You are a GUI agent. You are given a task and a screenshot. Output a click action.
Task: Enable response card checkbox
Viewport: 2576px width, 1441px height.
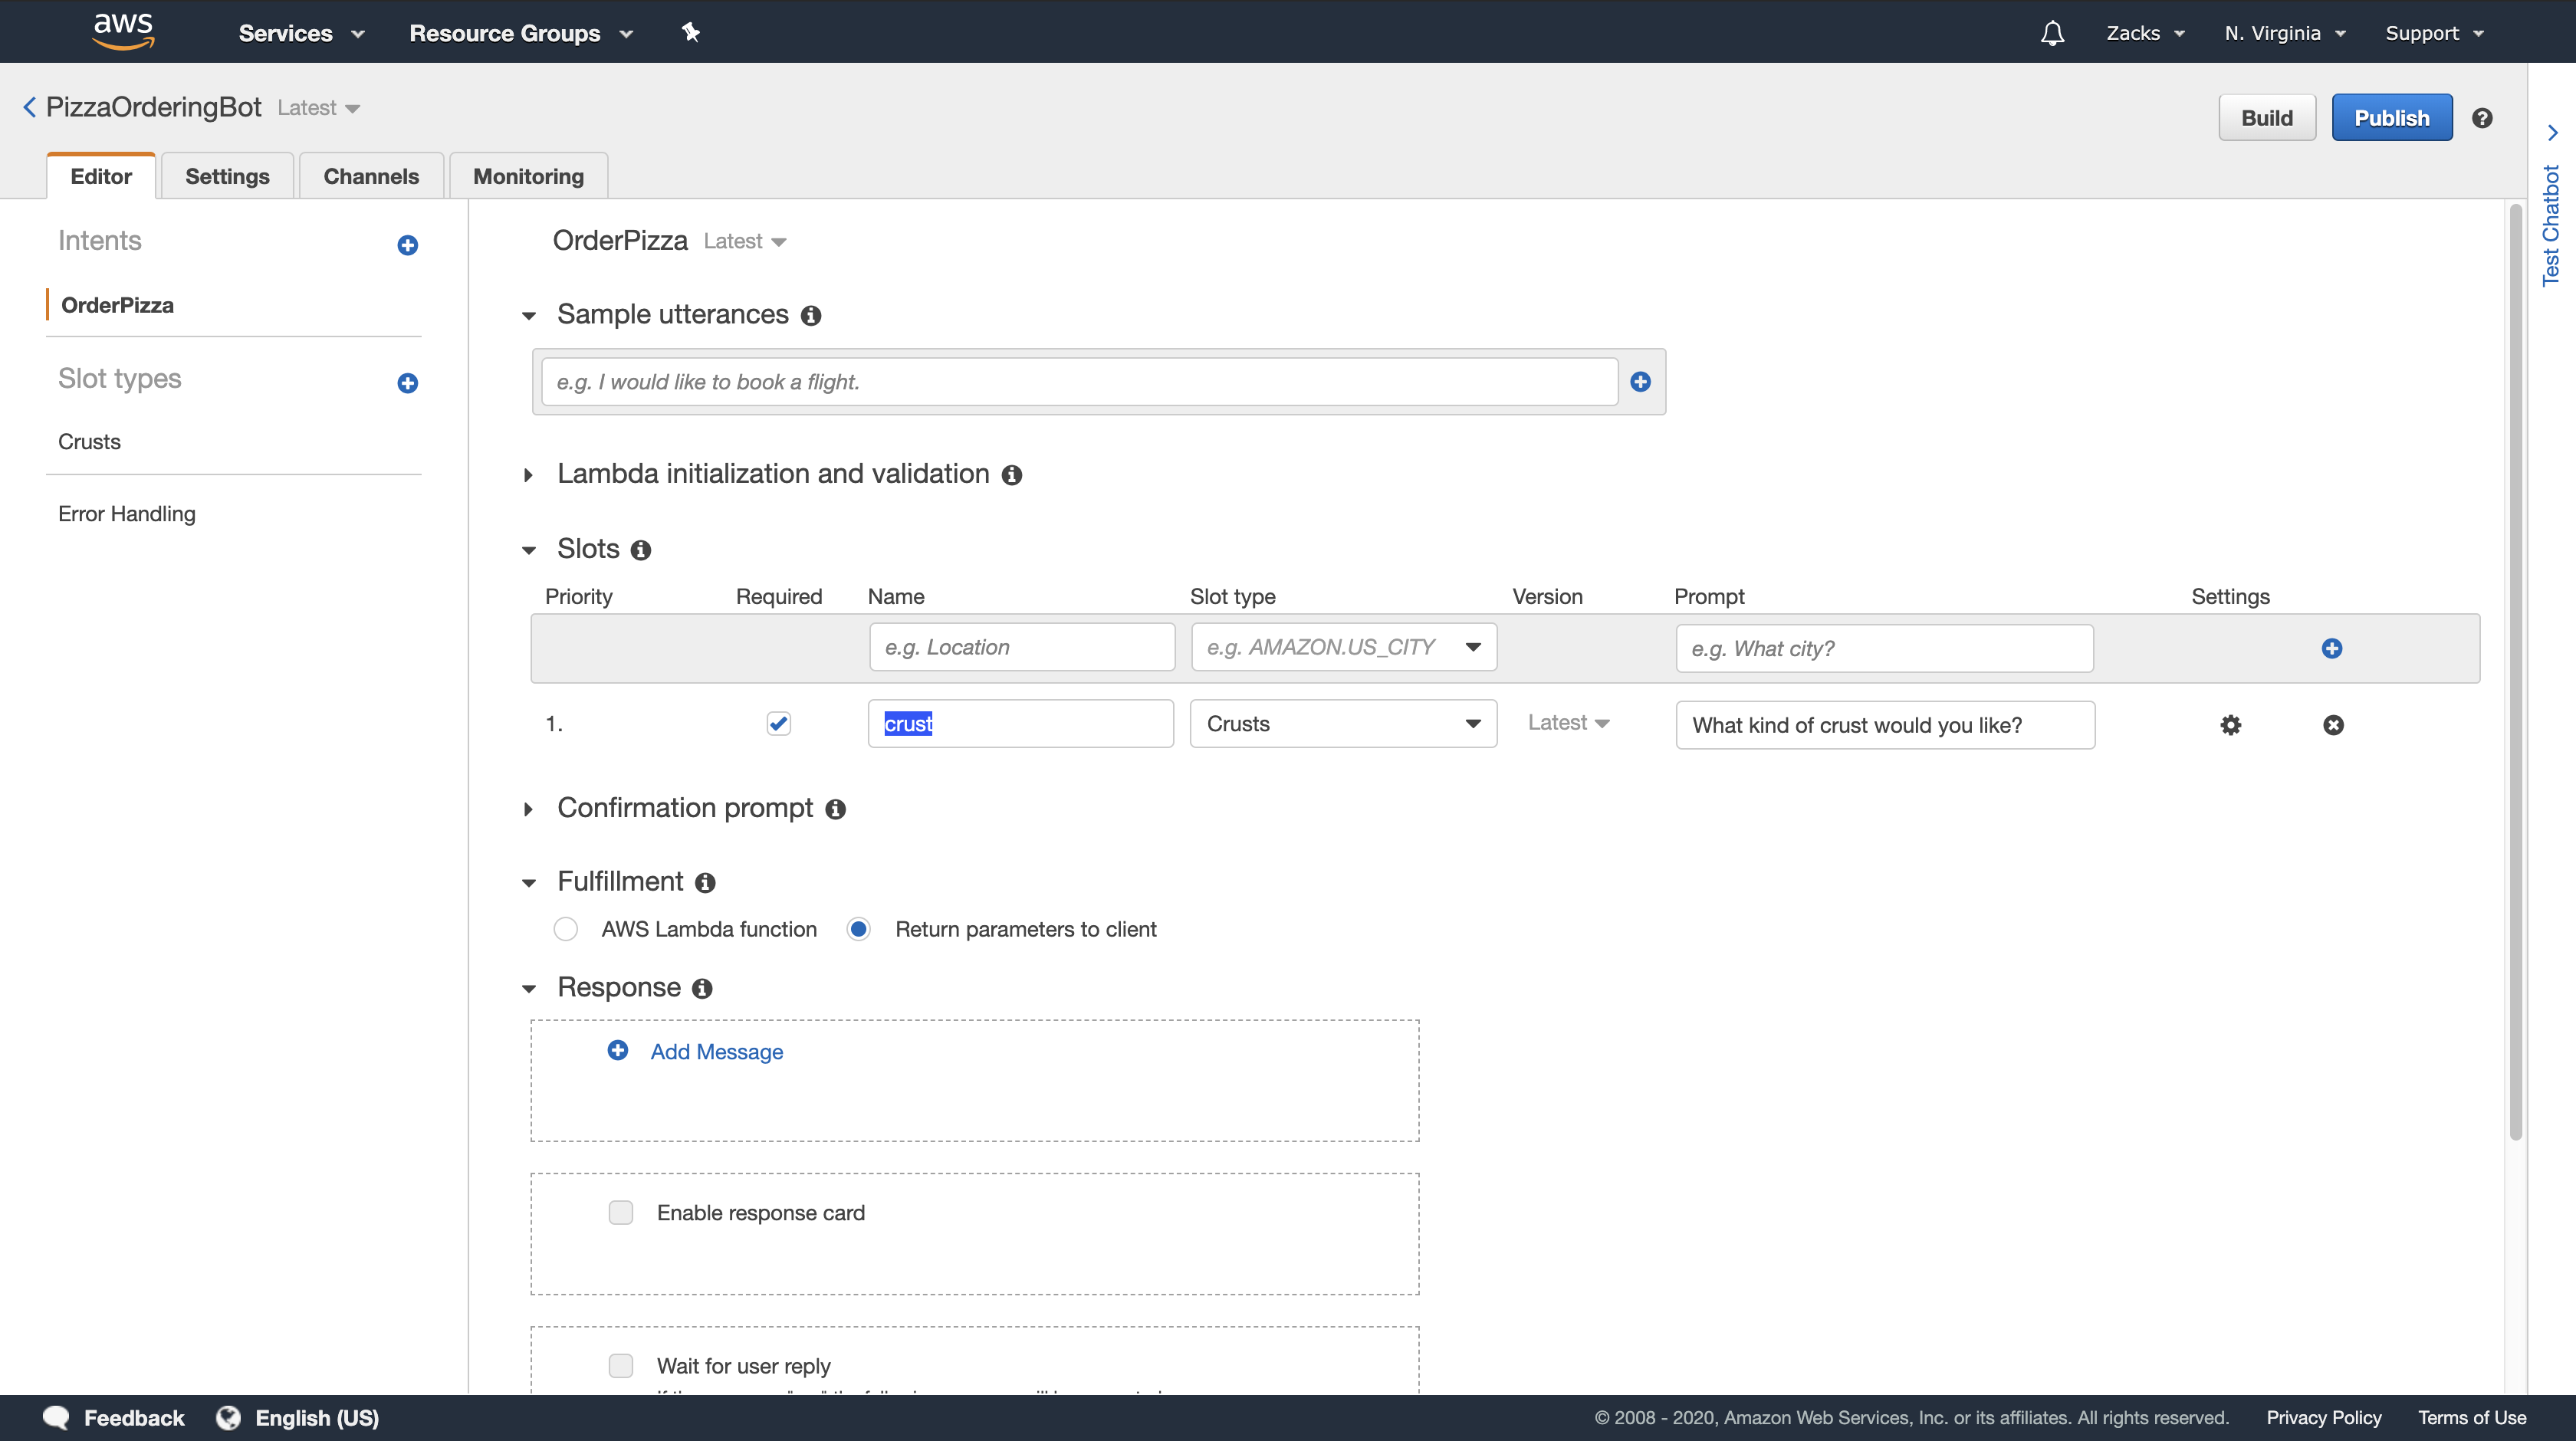pyautogui.click(x=621, y=1212)
